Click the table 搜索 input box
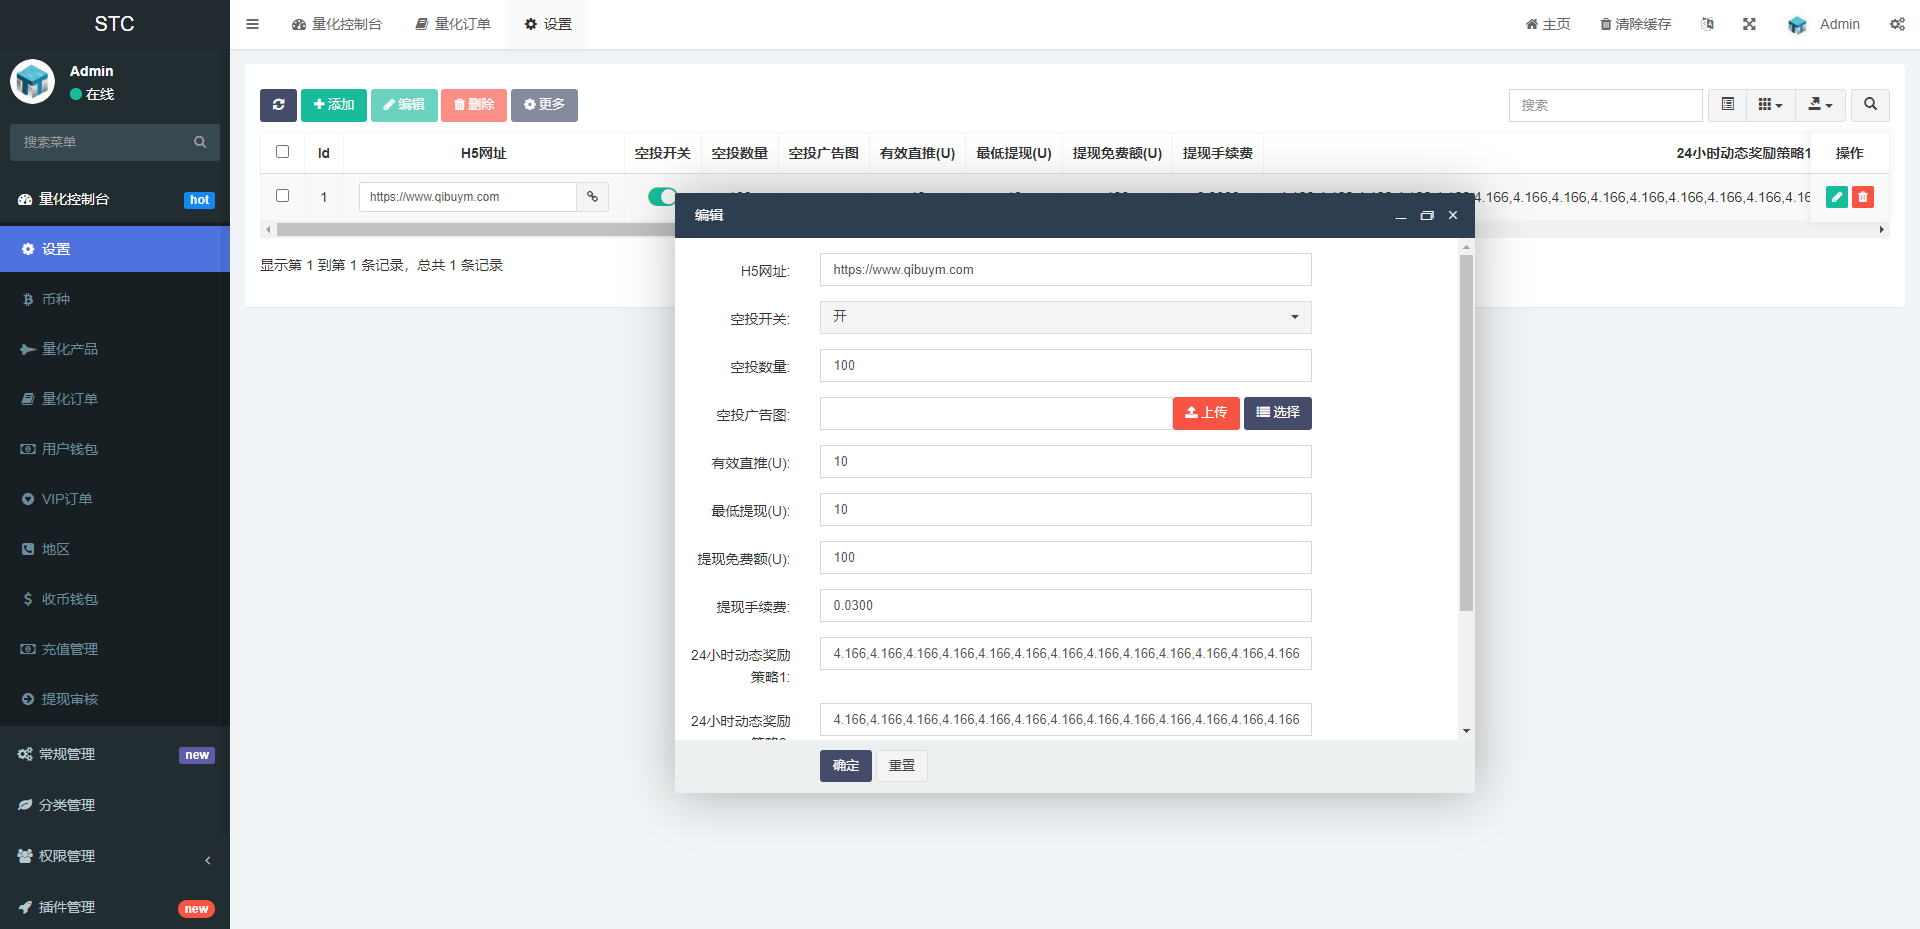The height and width of the screenshot is (929, 1920). (x=1605, y=105)
